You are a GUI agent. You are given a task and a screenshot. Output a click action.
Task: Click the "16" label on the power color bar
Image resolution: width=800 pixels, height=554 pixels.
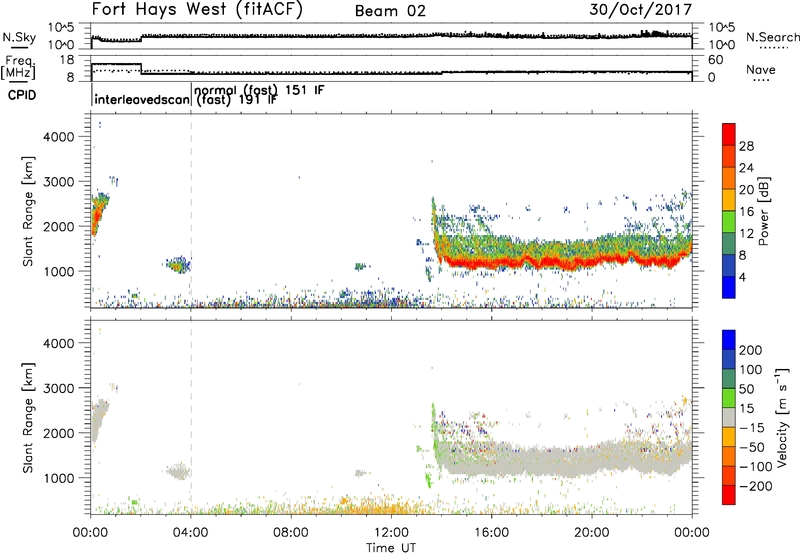(746, 212)
